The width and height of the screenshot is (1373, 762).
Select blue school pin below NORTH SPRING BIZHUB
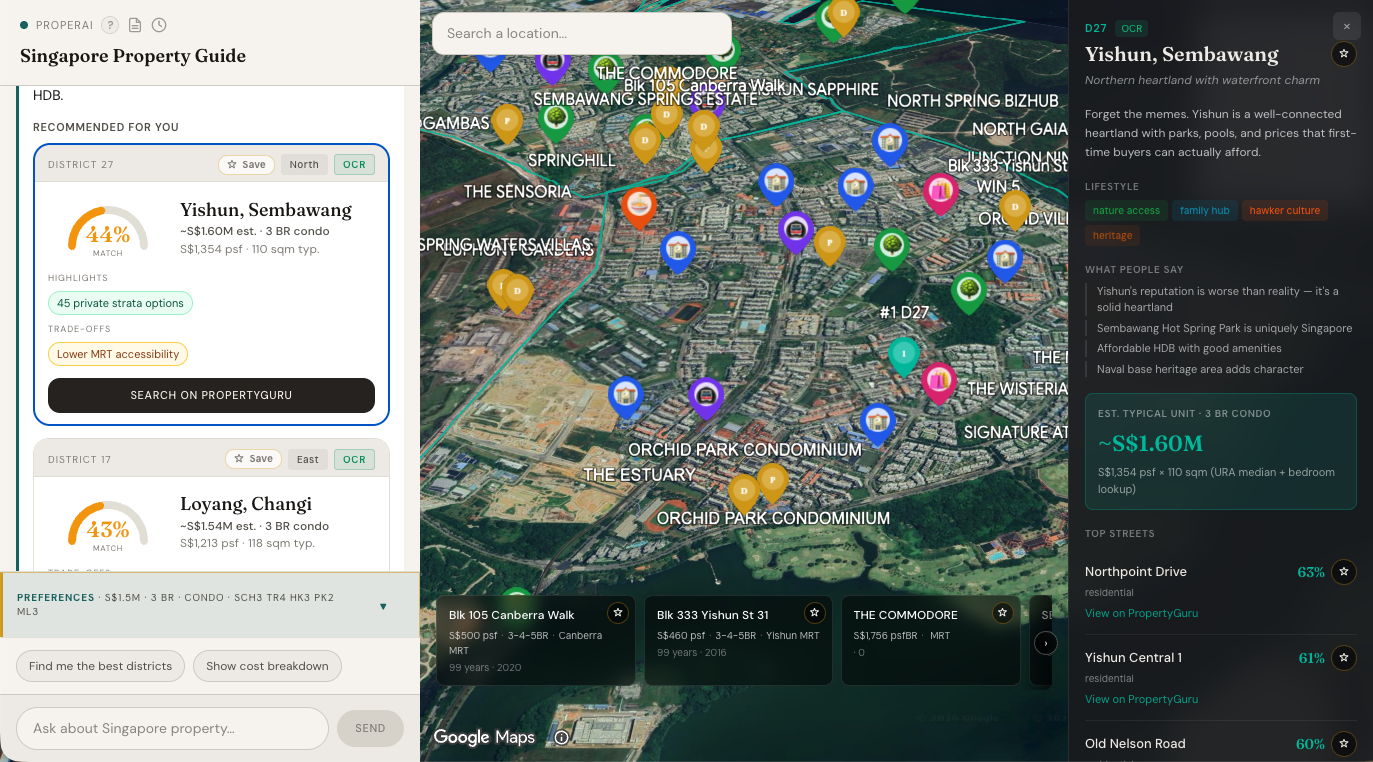point(889,143)
